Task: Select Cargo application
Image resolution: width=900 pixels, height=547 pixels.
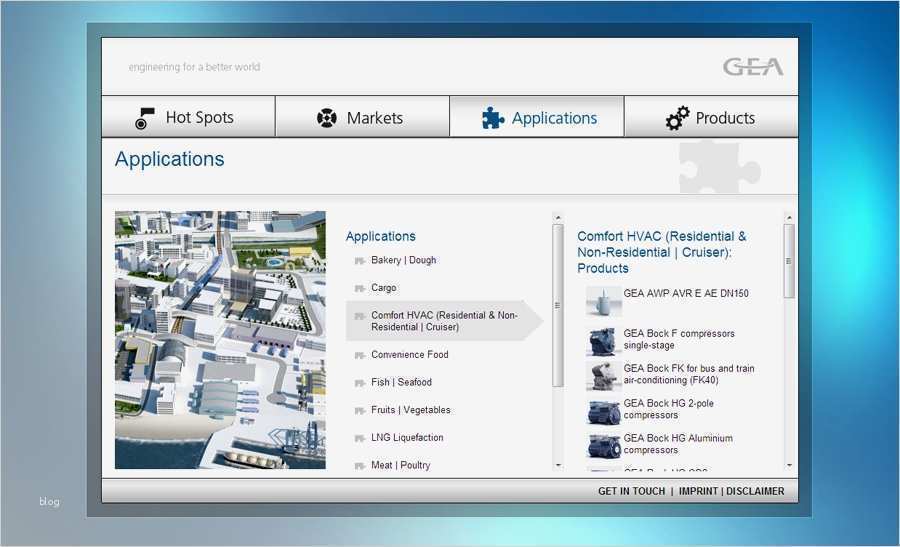Action: (383, 288)
